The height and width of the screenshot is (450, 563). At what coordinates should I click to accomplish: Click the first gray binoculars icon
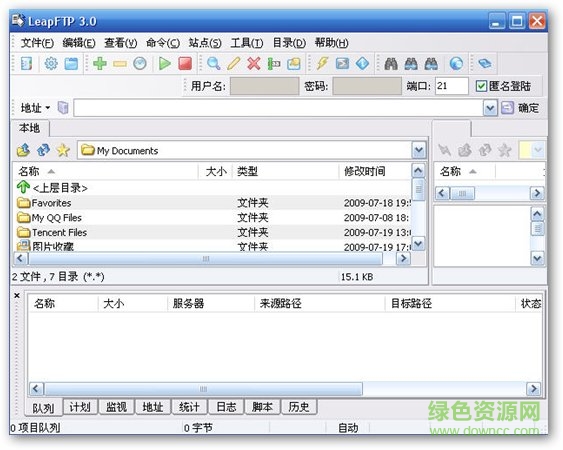pyautogui.click(x=391, y=64)
